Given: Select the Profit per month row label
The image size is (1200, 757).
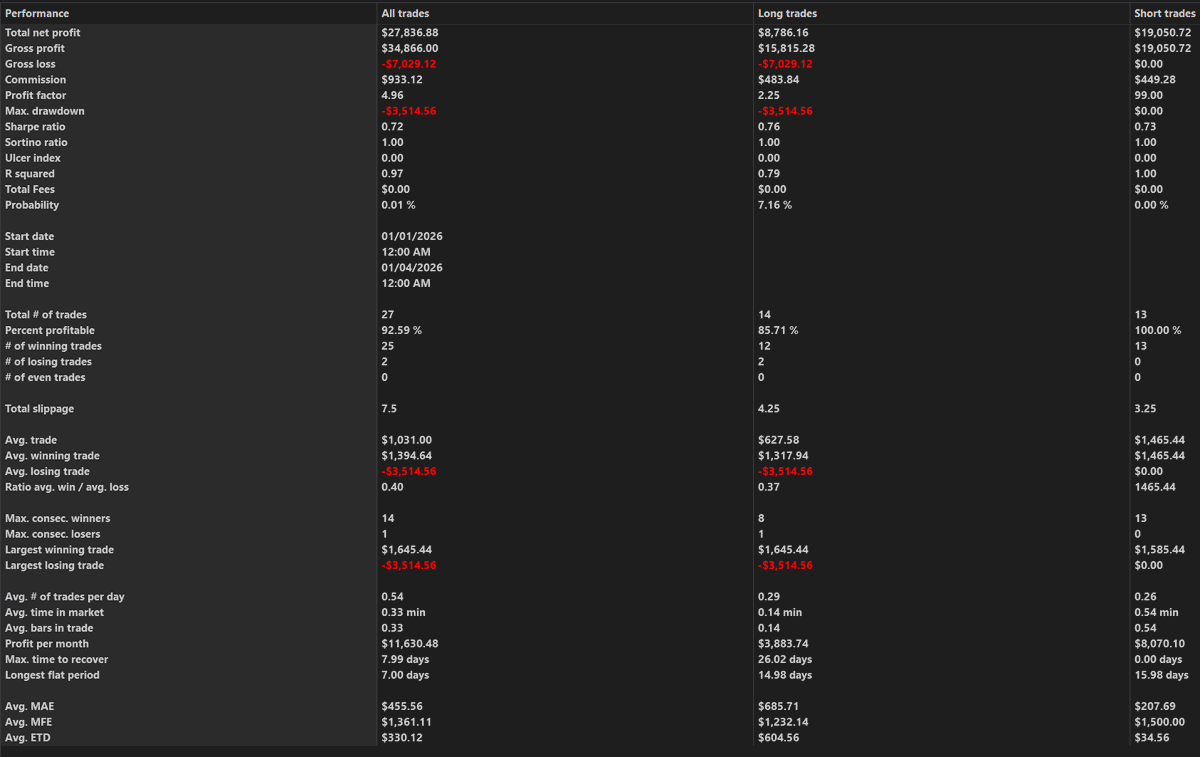Looking at the screenshot, I should [x=47, y=644].
